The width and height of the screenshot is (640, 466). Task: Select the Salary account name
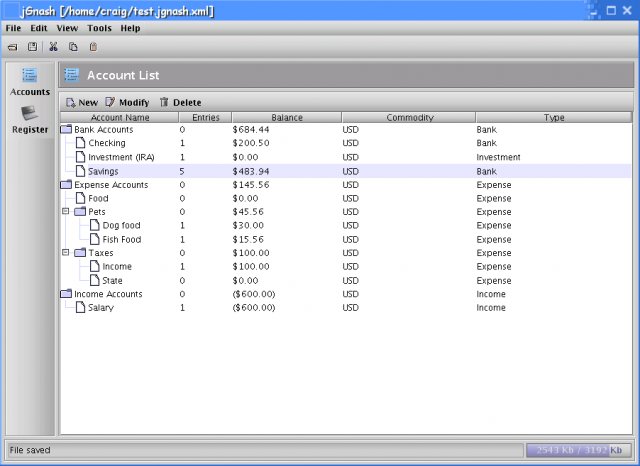point(101,308)
